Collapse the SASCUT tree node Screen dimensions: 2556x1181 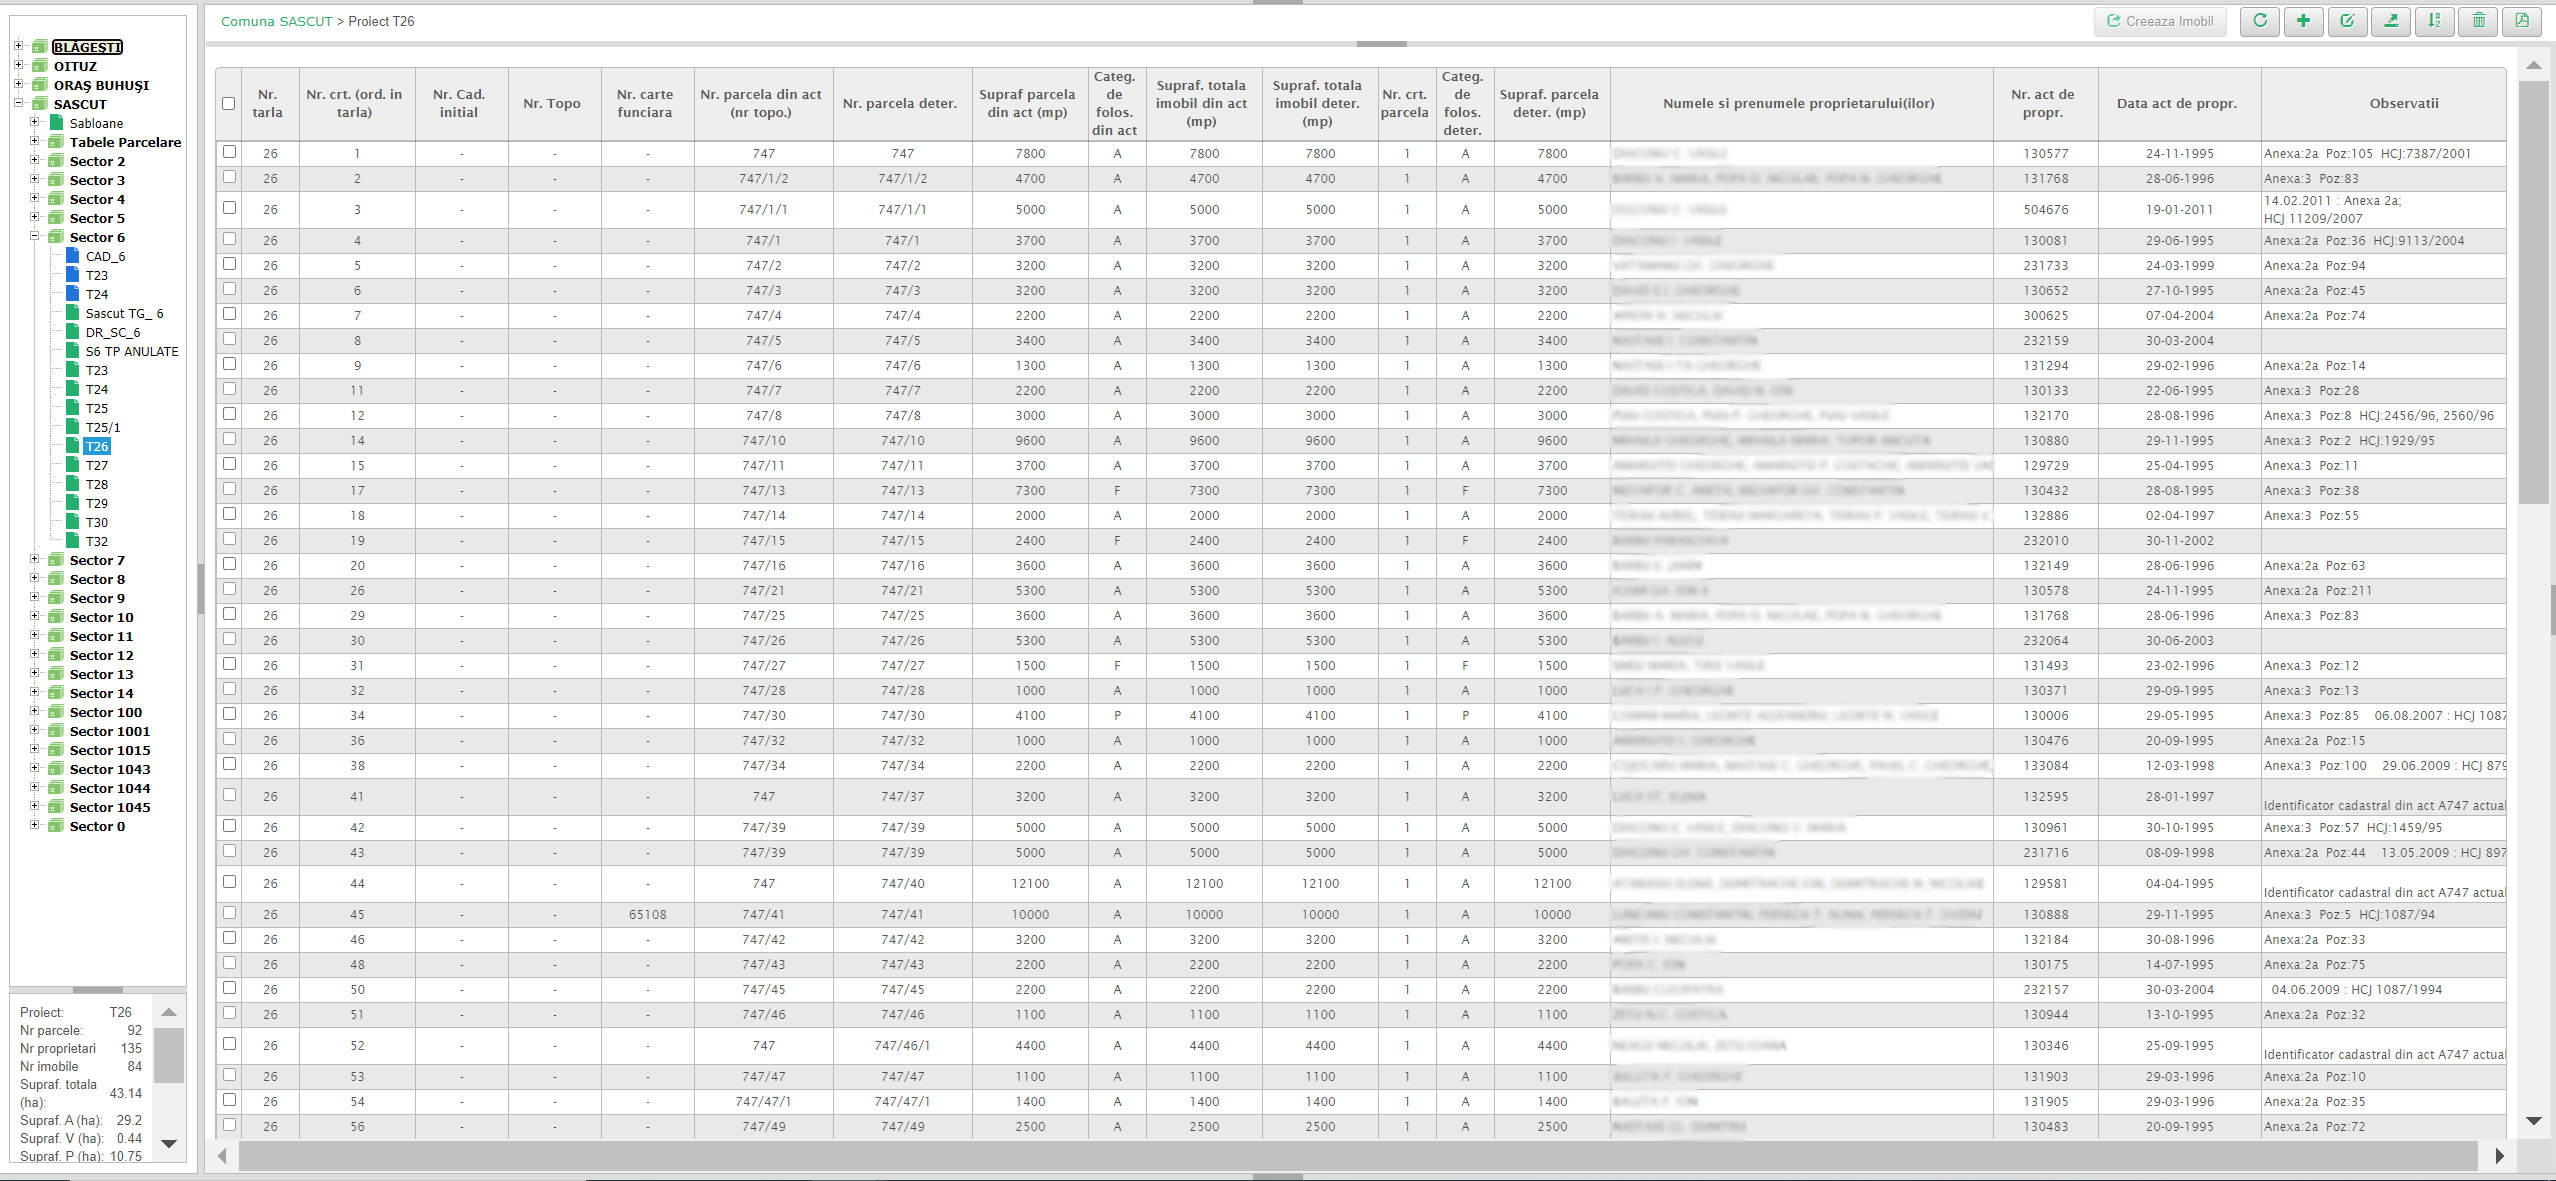(18, 103)
